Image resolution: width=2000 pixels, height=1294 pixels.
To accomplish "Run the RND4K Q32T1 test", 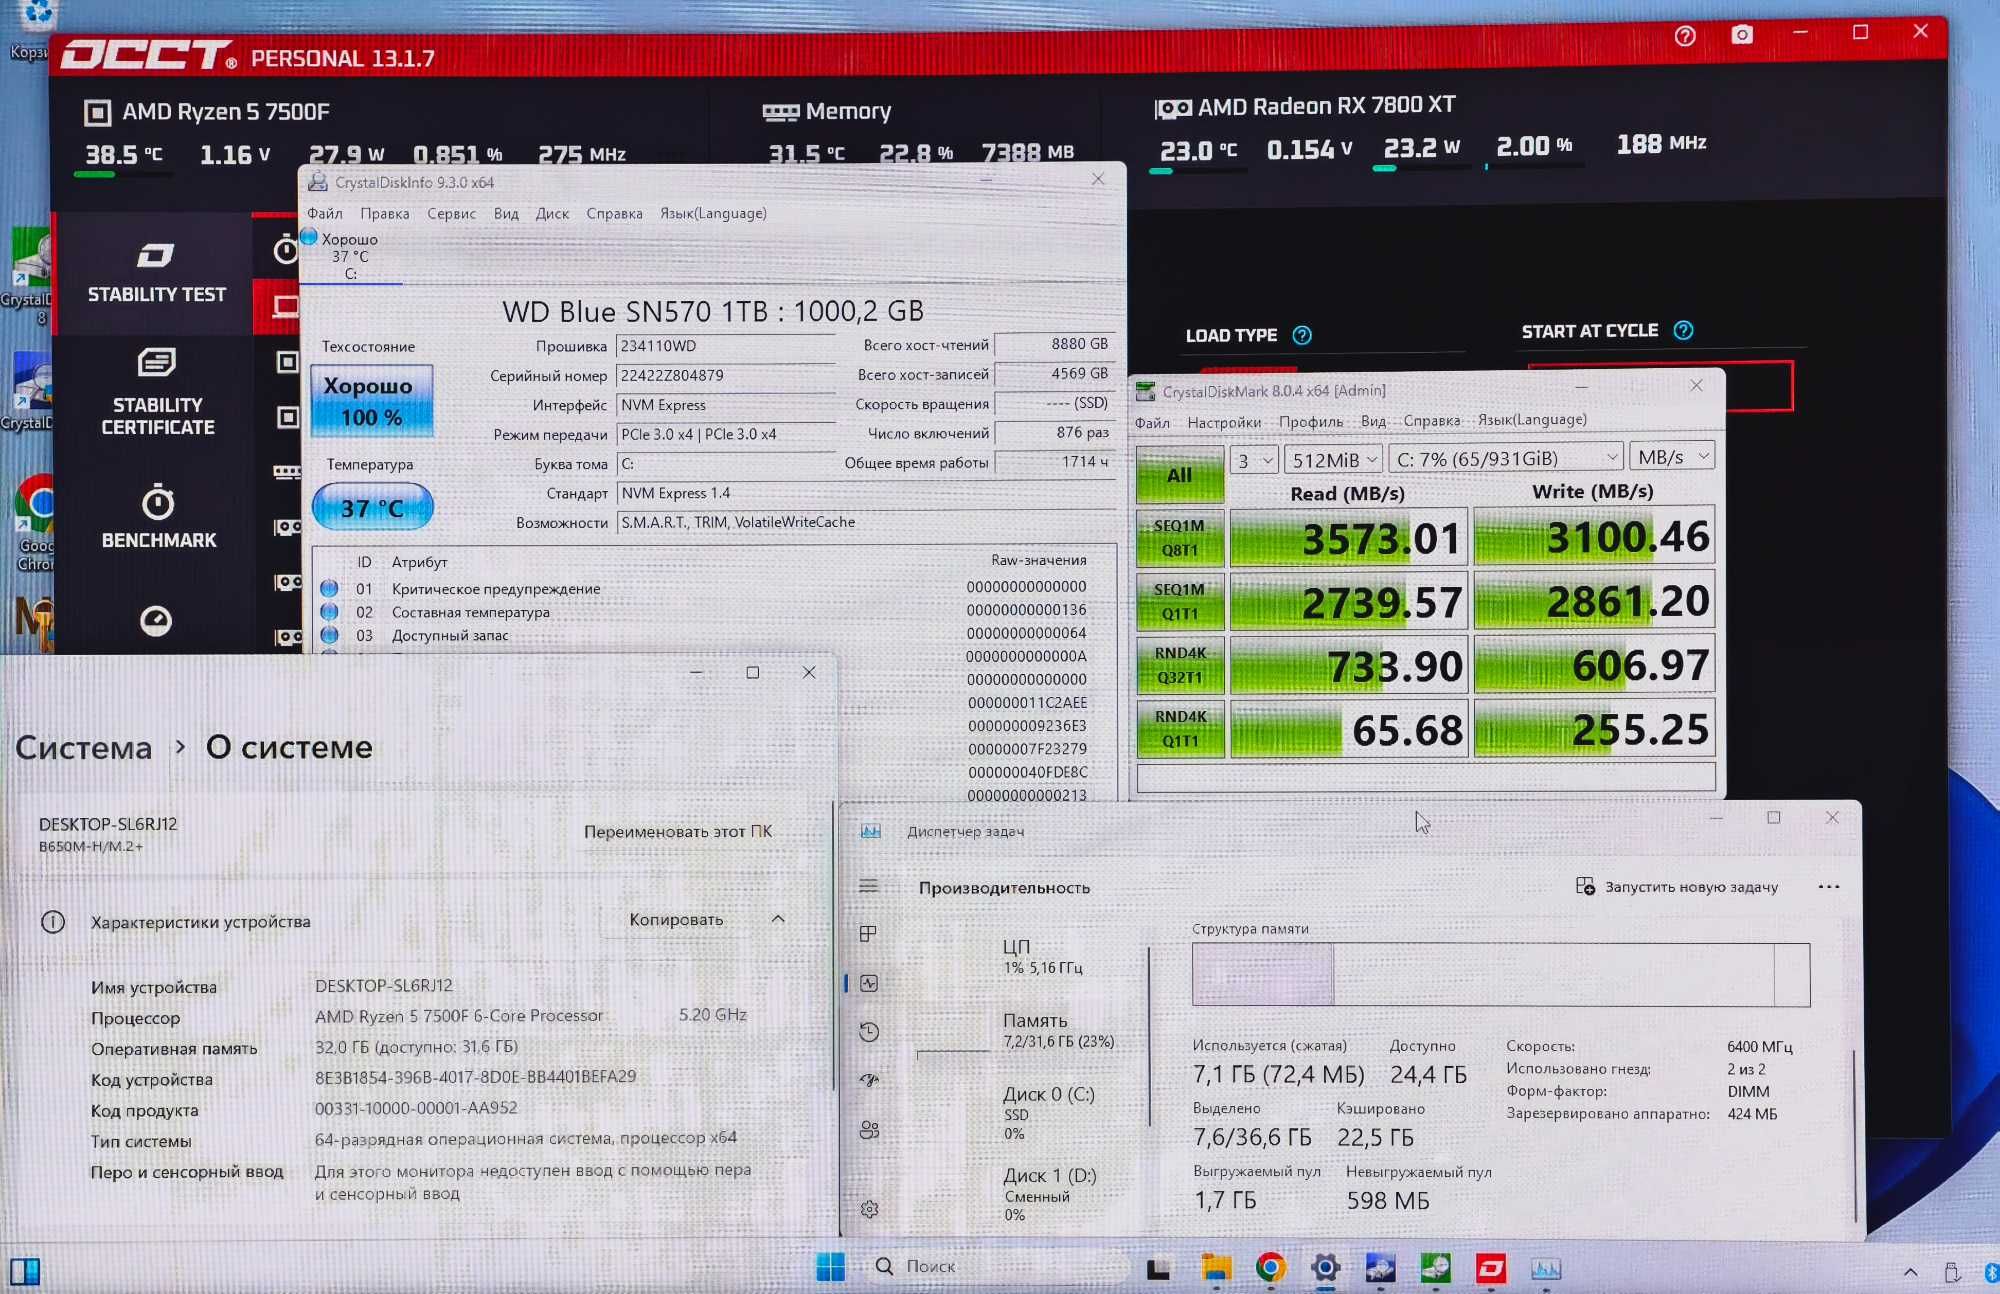I will [1180, 665].
